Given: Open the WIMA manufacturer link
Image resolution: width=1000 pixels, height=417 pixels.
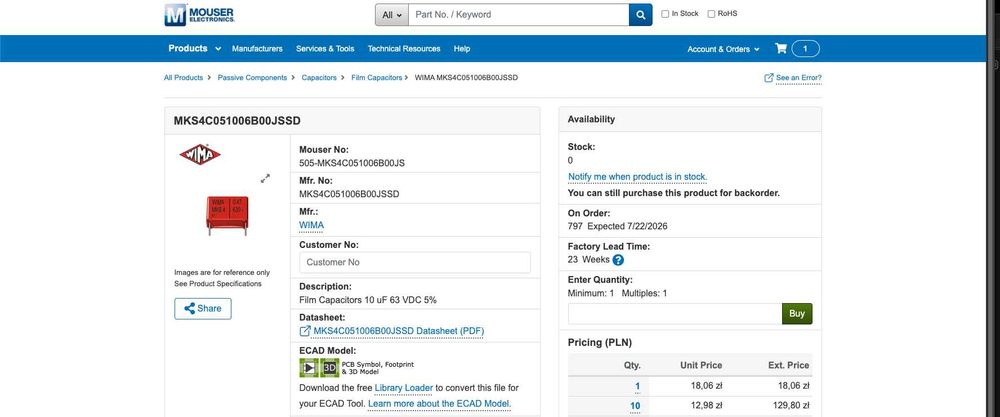Looking at the screenshot, I should 311,225.
